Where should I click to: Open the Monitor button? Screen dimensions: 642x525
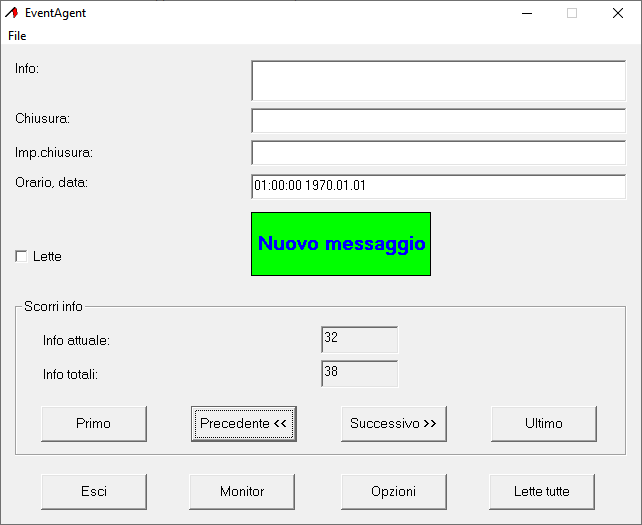click(242, 491)
